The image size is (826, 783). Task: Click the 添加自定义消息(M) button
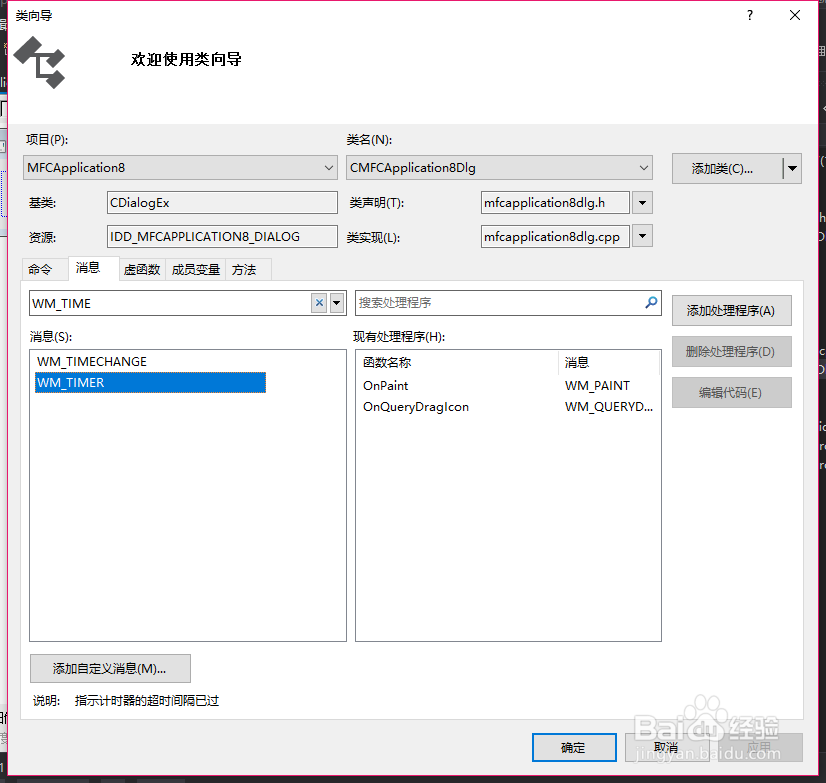(112, 668)
